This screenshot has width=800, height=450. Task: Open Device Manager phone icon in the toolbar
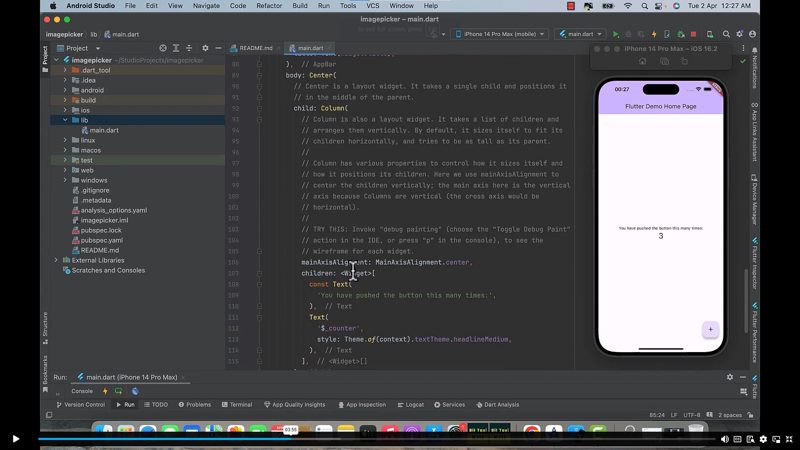[710, 34]
